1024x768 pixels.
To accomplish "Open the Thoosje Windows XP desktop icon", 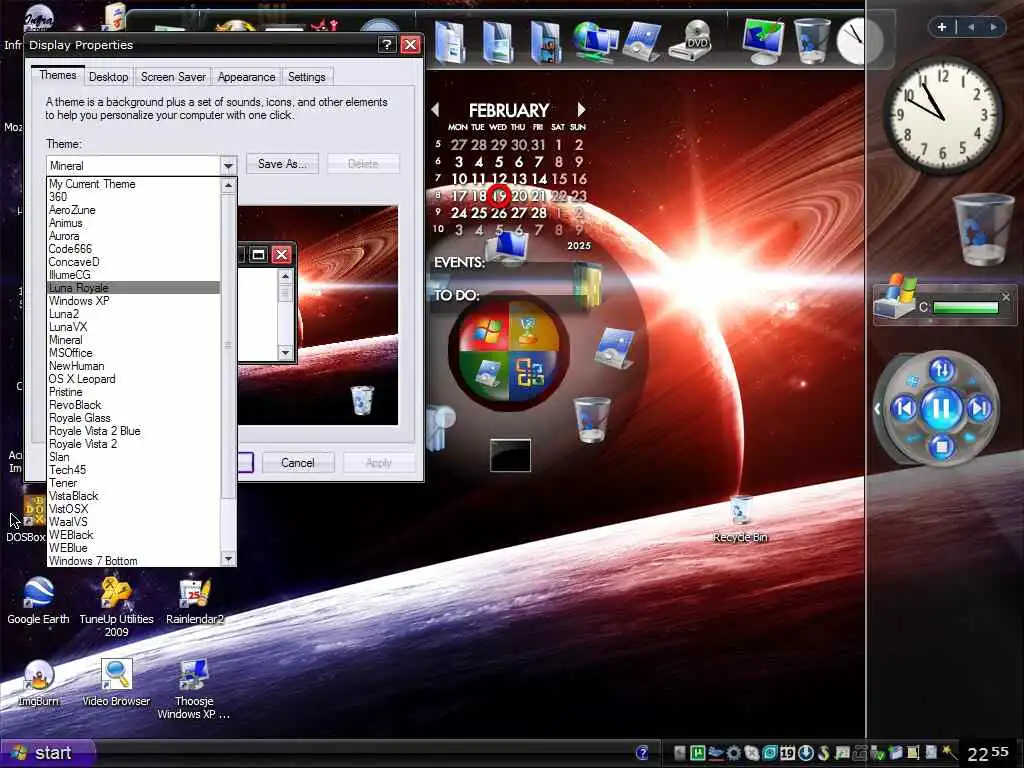I will 193,690.
